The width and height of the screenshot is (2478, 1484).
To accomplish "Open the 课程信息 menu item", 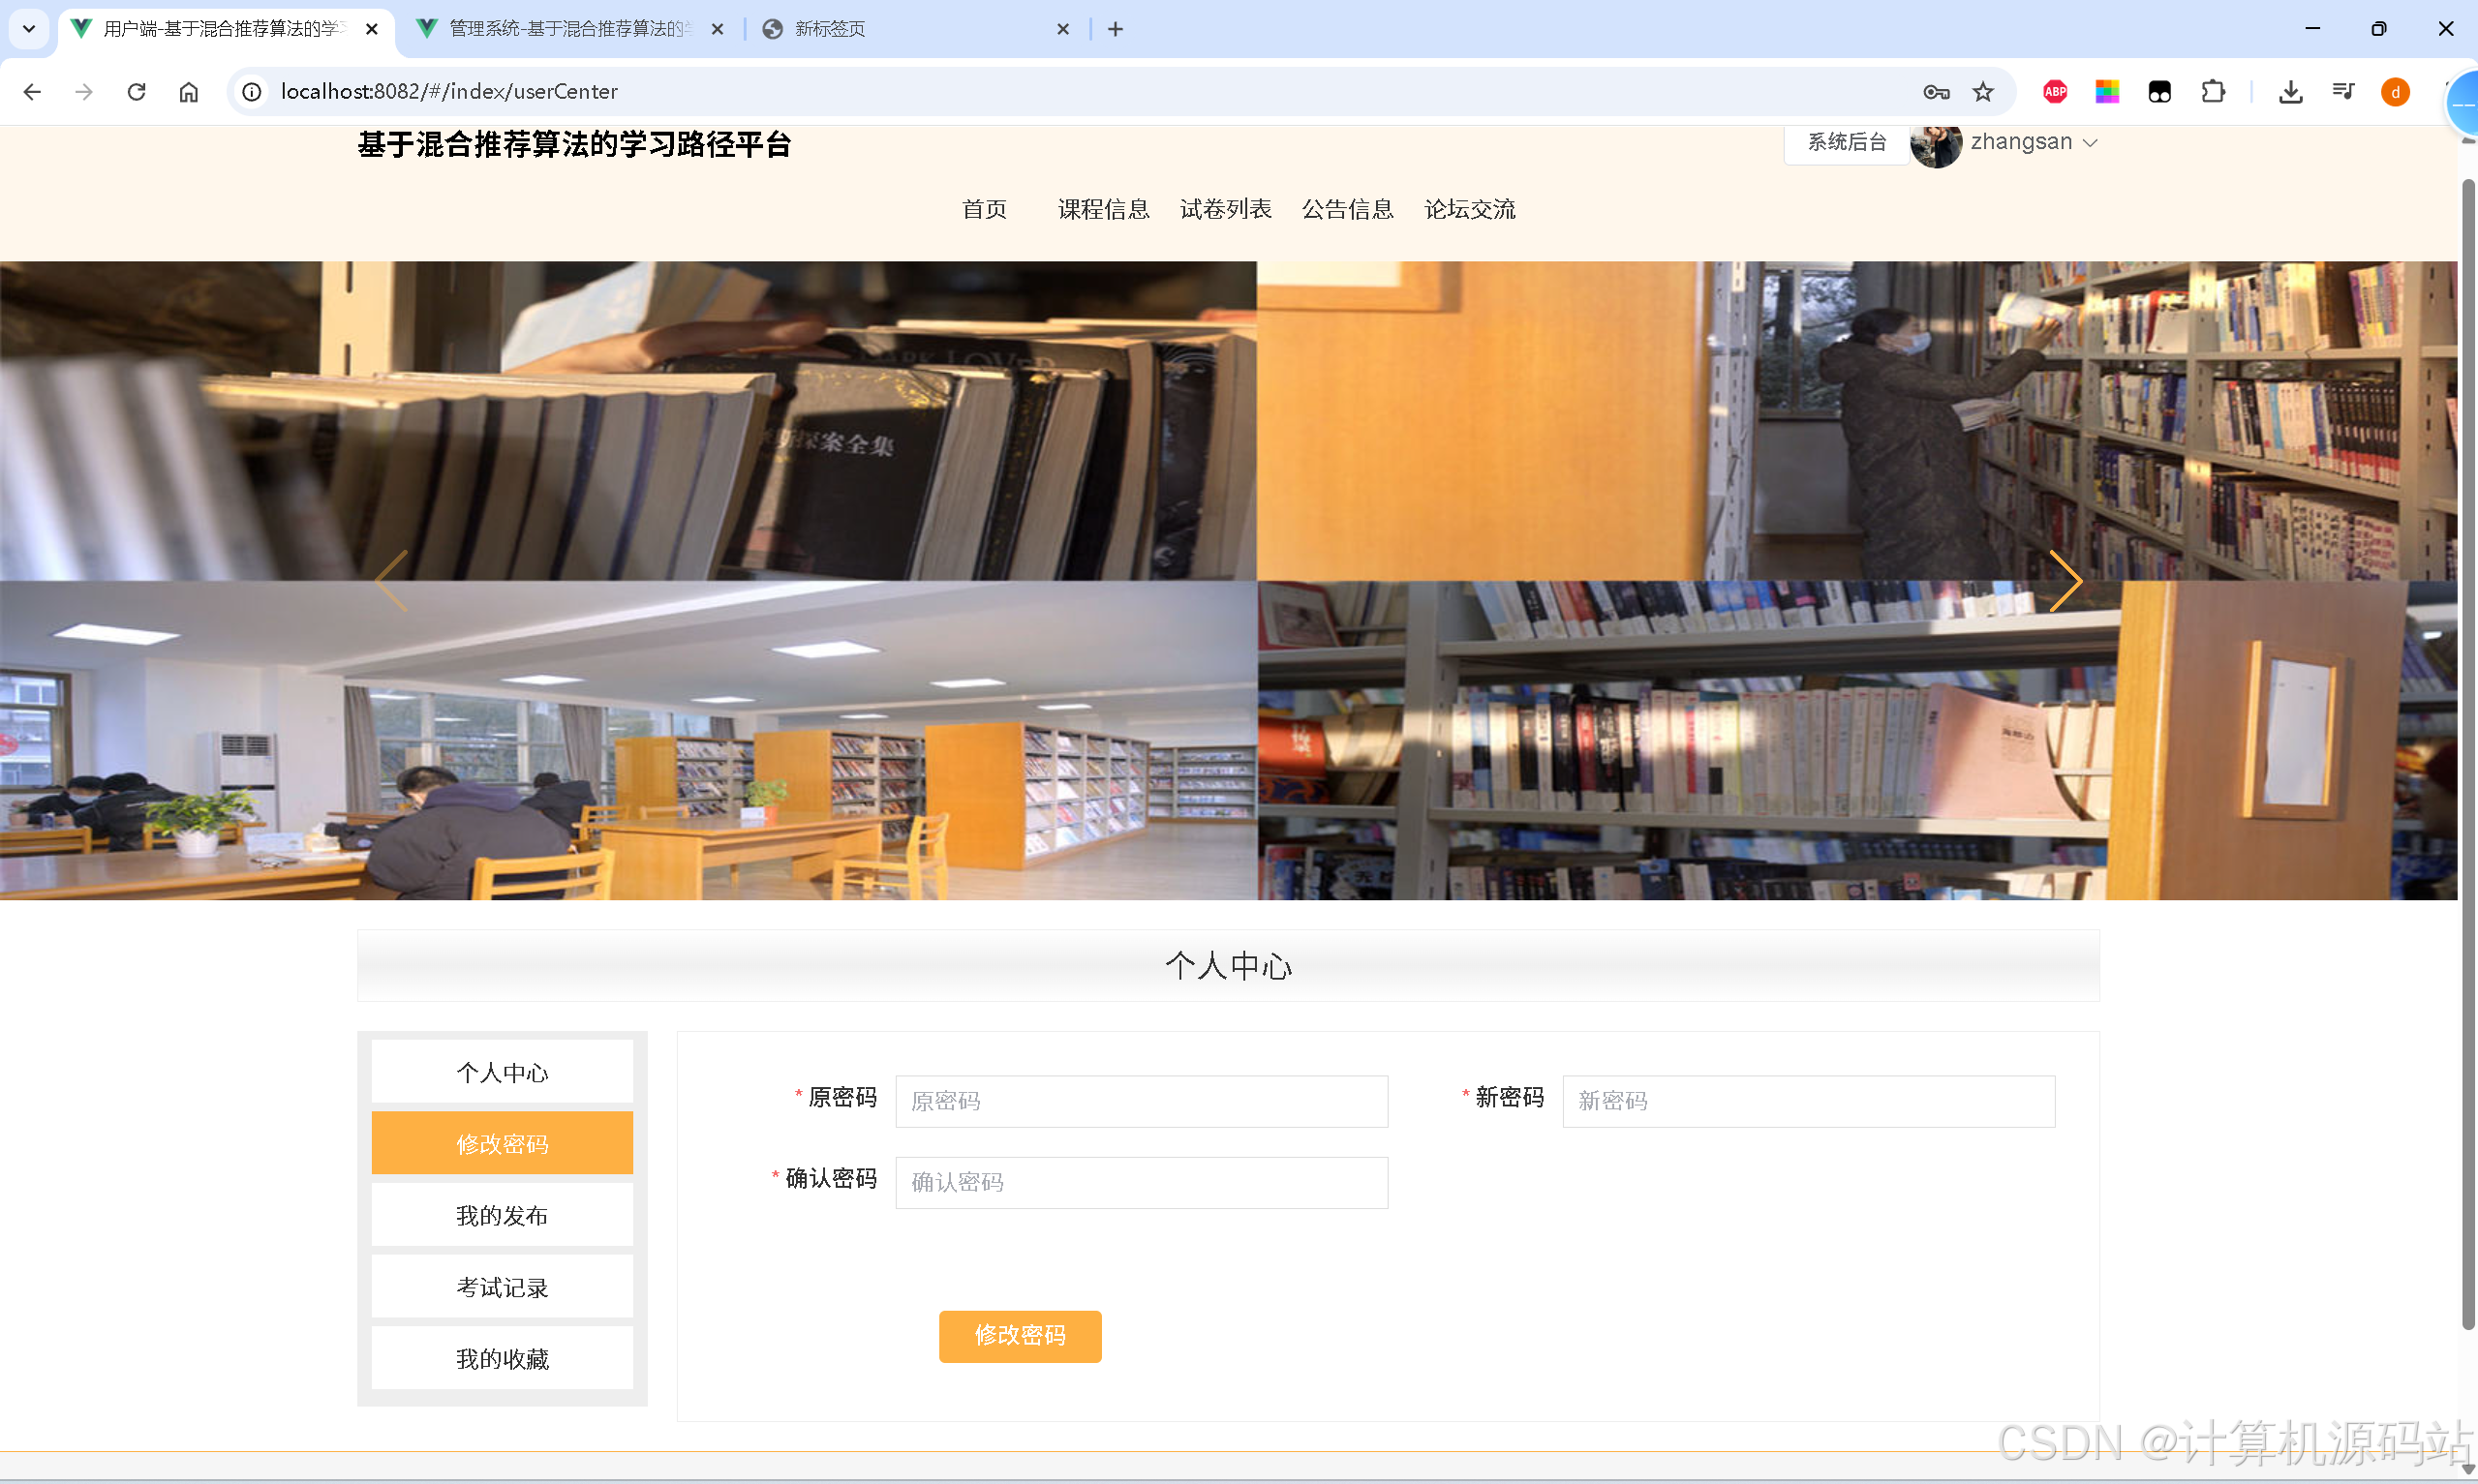I will click(x=1103, y=209).
